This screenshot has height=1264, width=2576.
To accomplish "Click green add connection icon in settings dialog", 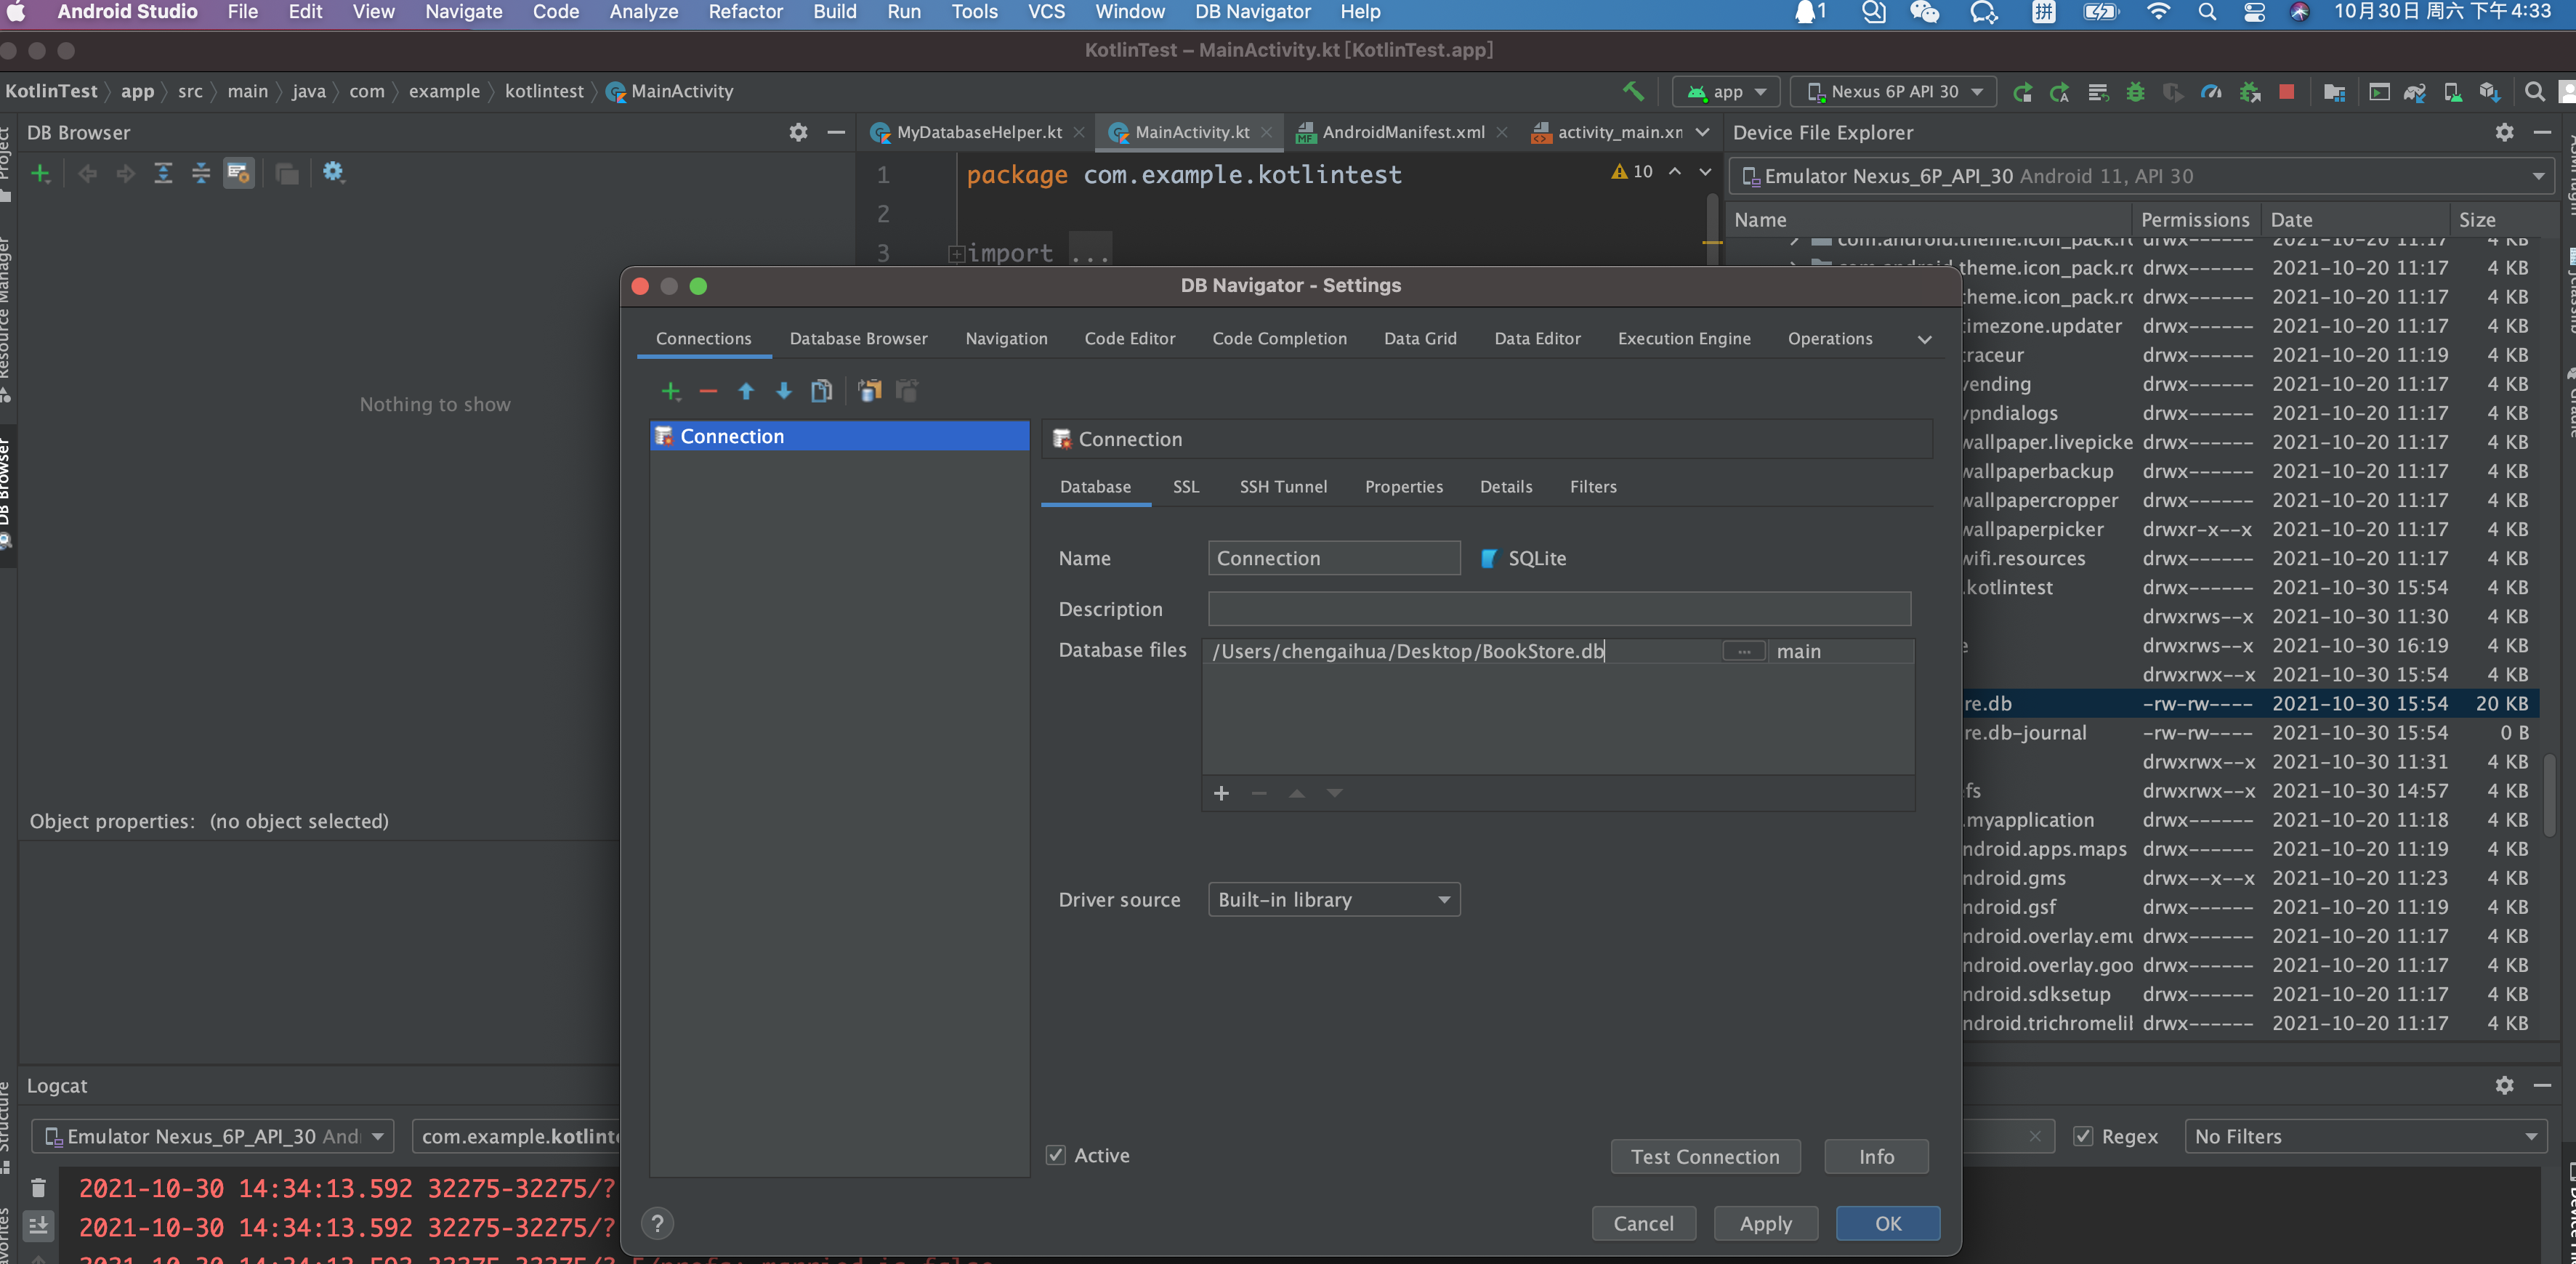I will pyautogui.click(x=671, y=391).
